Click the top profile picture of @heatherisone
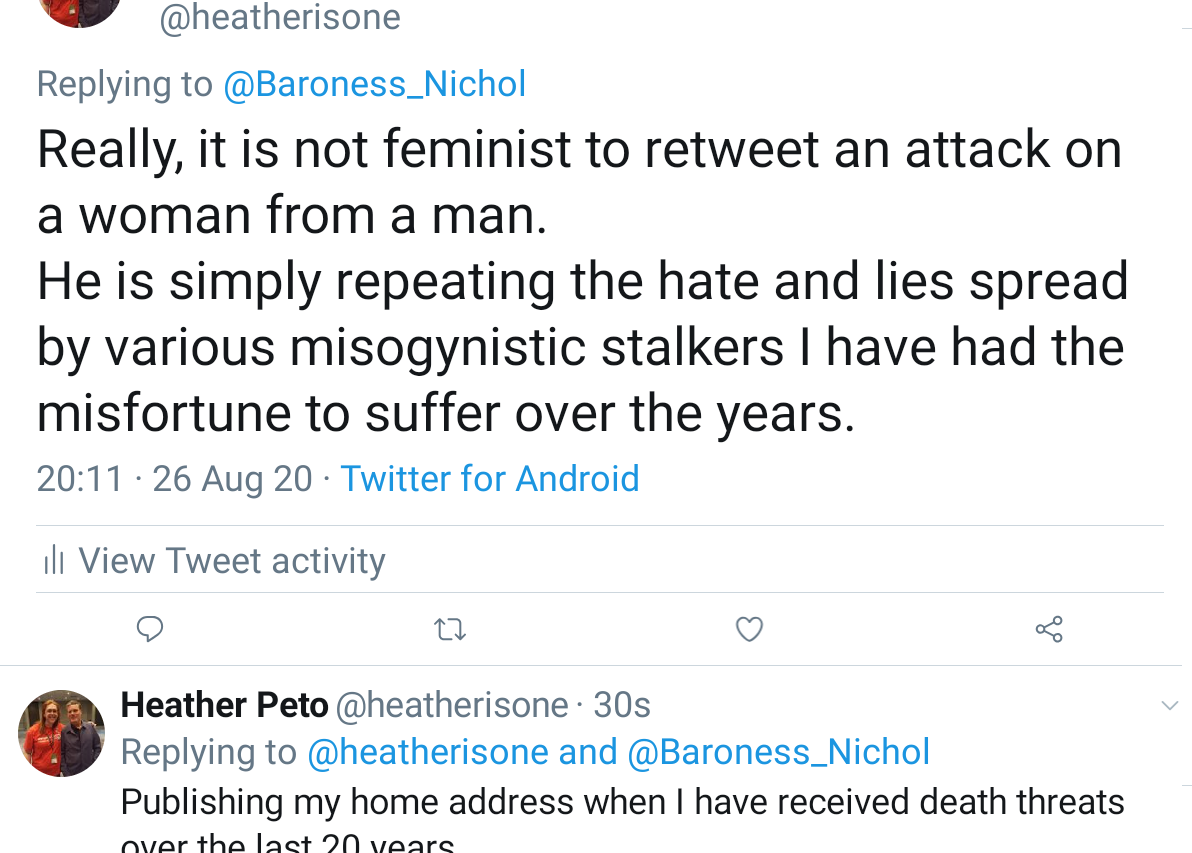The height and width of the screenshot is (853, 1192). click(x=78, y=14)
